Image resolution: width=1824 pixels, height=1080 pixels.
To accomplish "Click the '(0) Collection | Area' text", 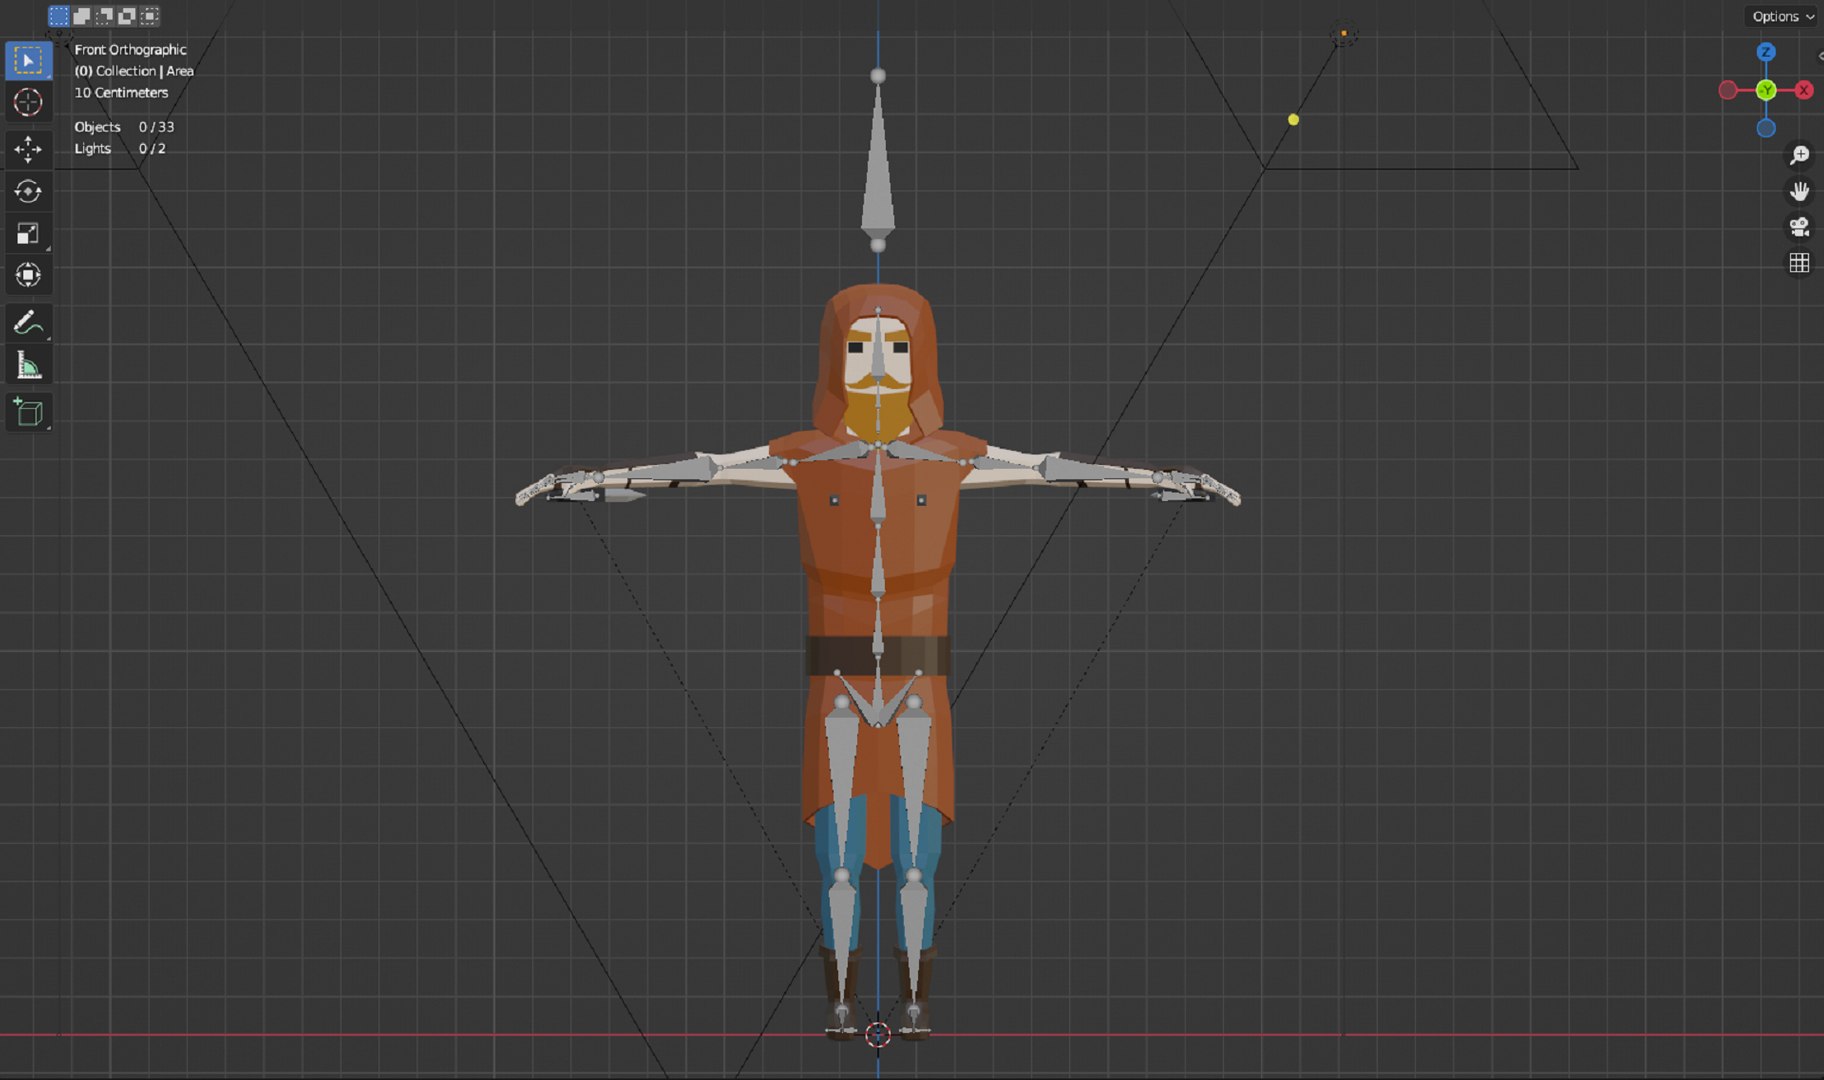I will point(134,71).
